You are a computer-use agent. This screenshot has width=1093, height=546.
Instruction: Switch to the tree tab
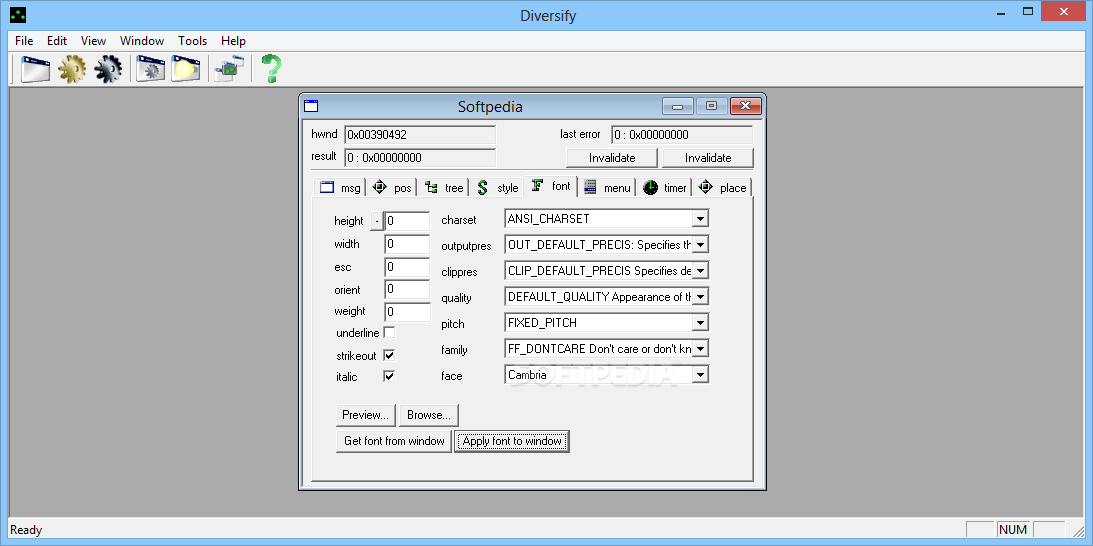443,188
